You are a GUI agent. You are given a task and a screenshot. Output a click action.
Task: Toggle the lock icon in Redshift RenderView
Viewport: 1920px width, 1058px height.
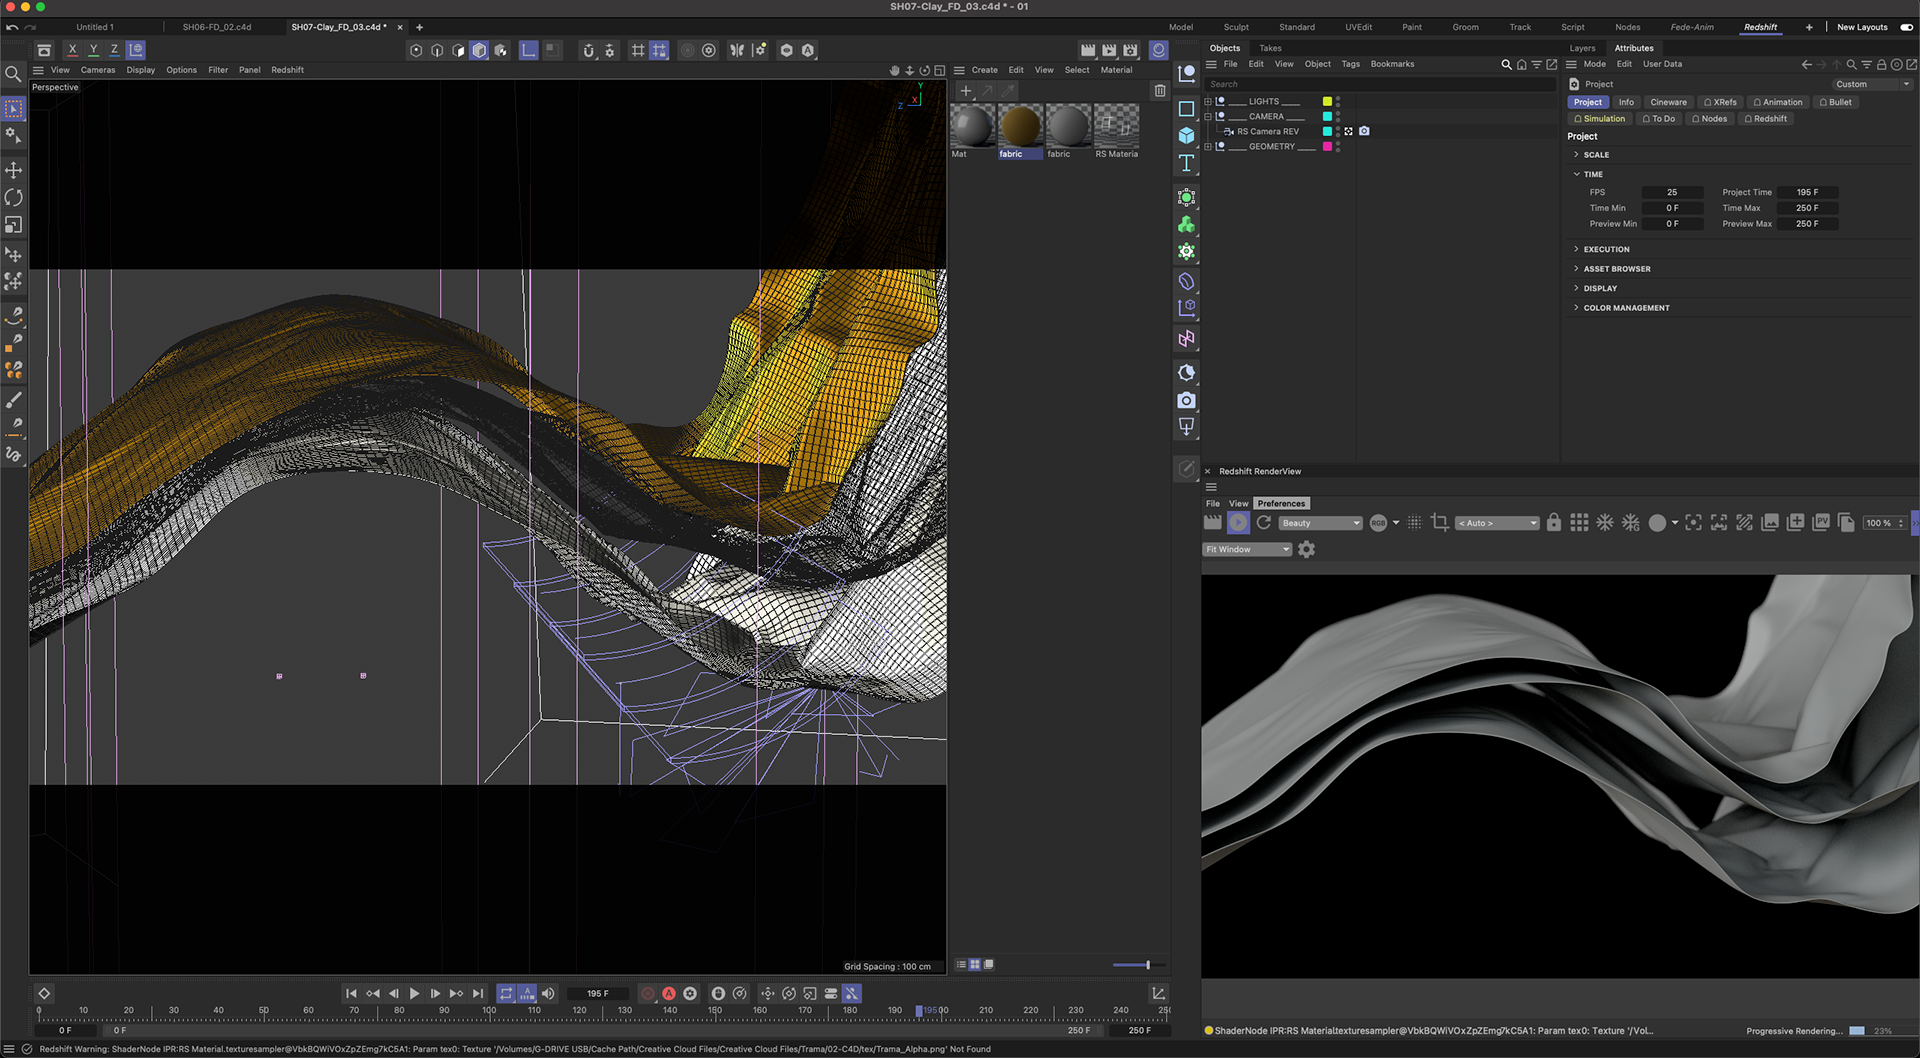click(x=1553, y=523)
